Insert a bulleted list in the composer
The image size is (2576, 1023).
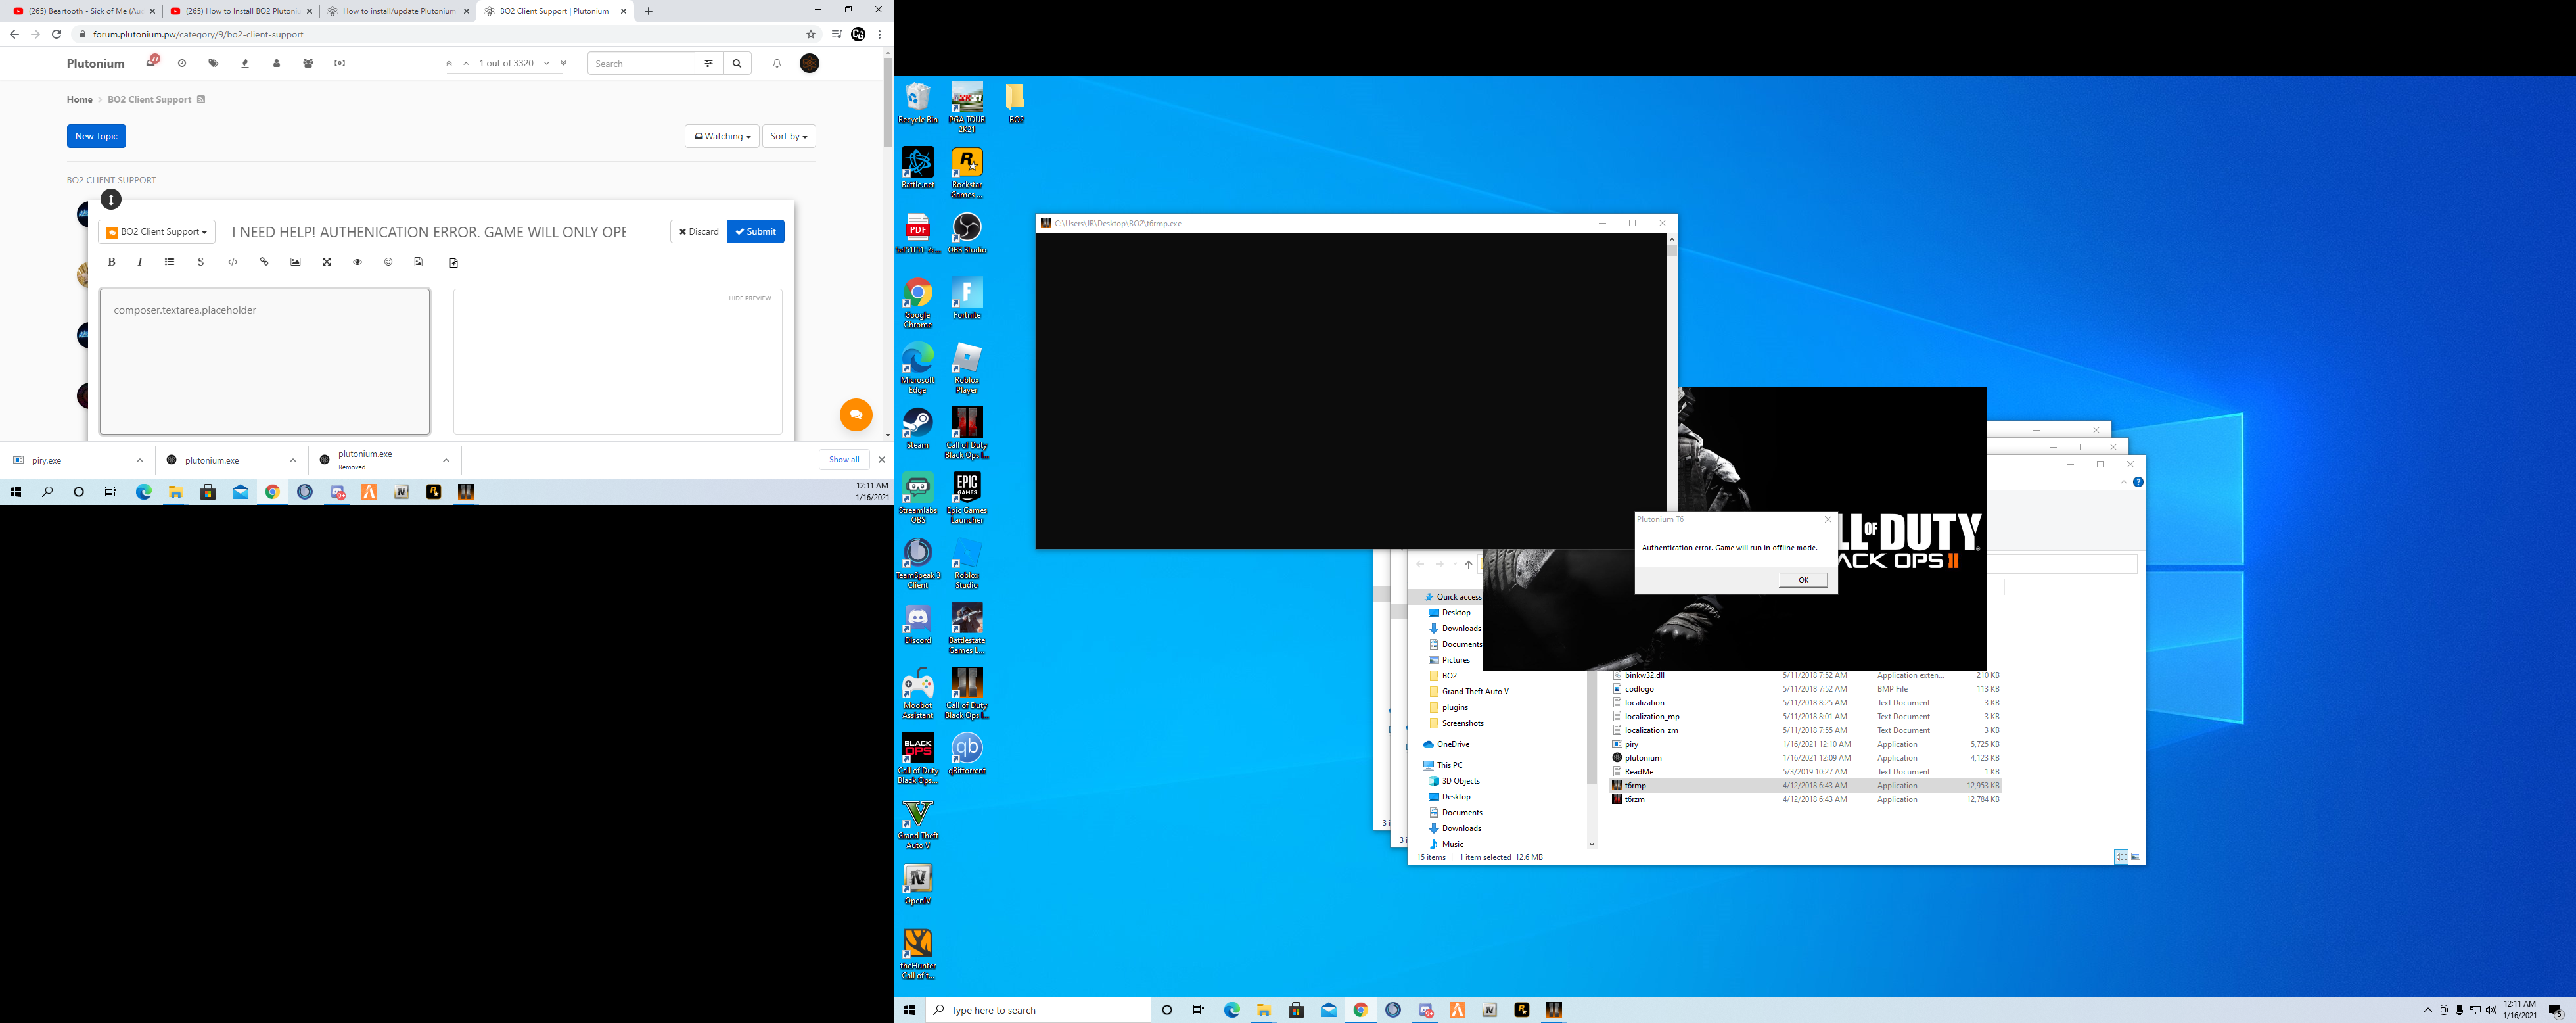tap(170, 262)
